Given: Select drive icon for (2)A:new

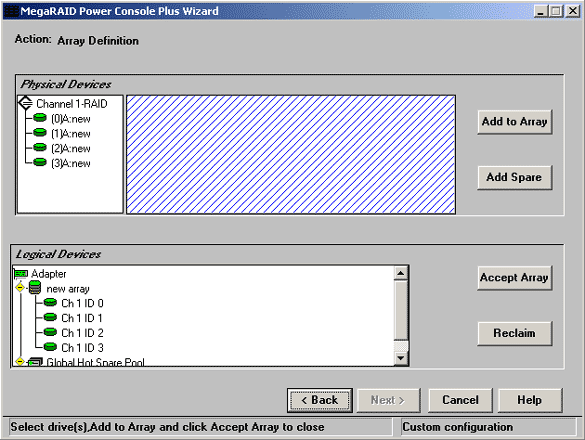Looking at the screenshot, I should [x=40, y=148].
